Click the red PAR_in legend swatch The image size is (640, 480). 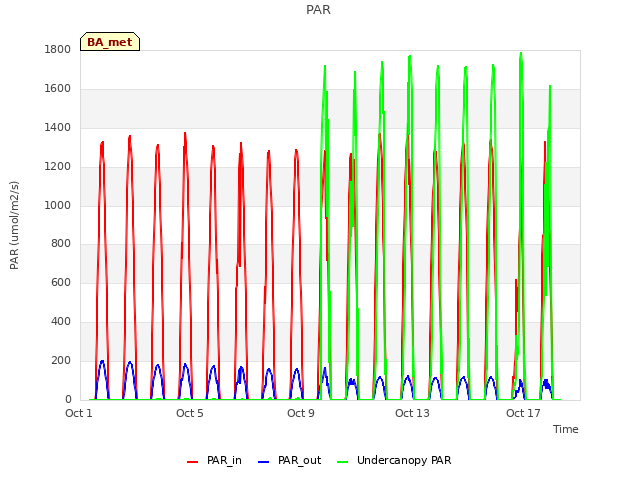click(192, 462)
